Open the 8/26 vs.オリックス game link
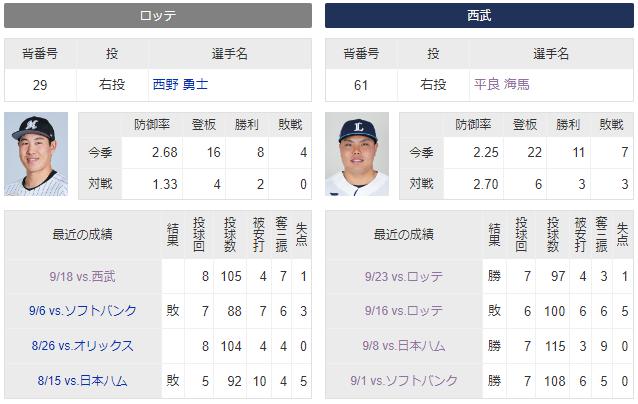This screenshot has height=404, width=638. point(83,346)
